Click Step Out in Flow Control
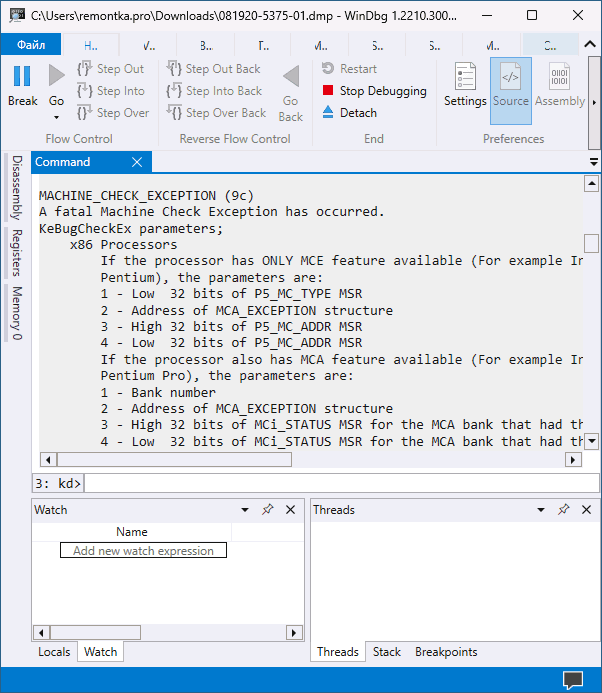602x693 pixels. click(111, 69)
